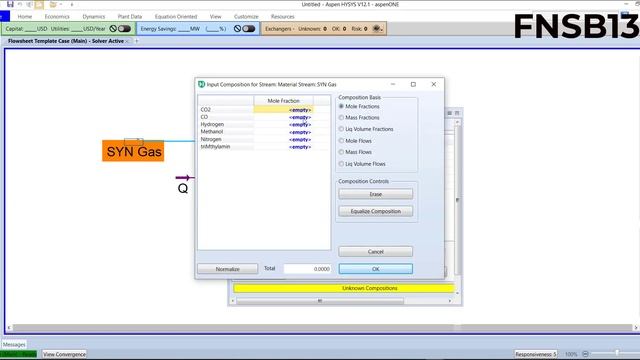
Task: Confirm the composition dialog with OK
Action: click(376, 269)
